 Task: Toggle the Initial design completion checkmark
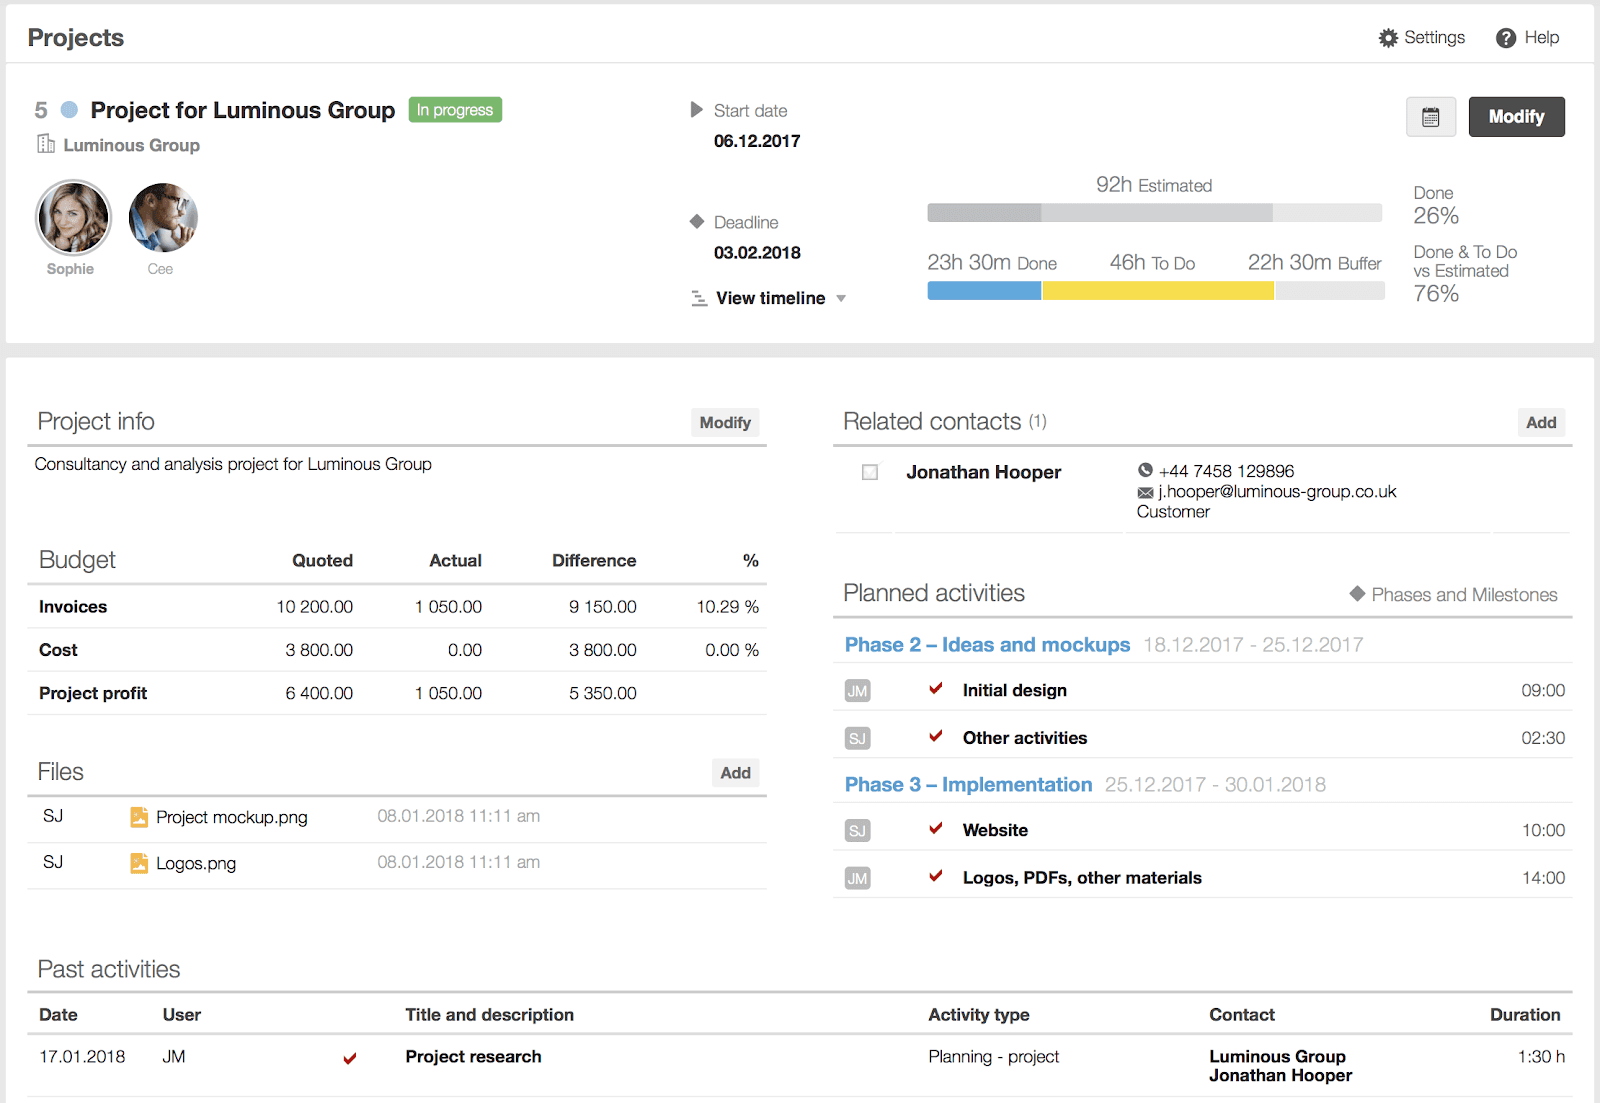936,689
